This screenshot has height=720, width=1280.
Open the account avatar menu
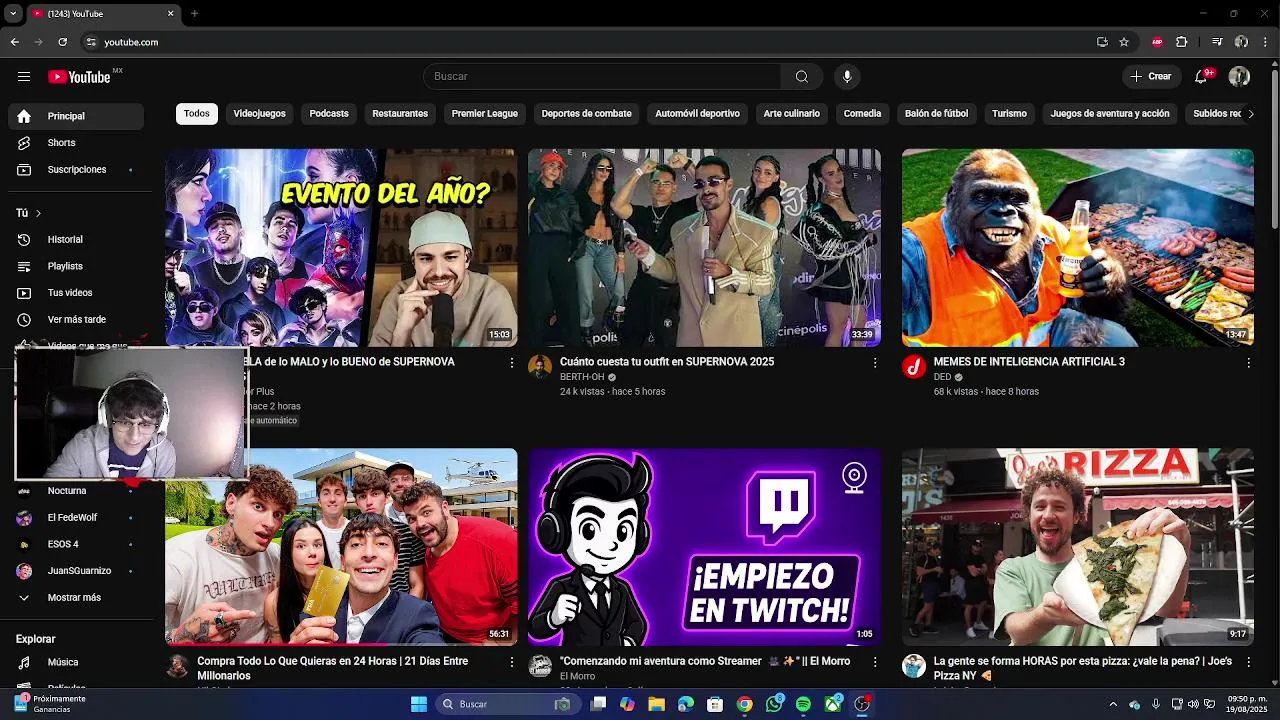click(1239, 77)
